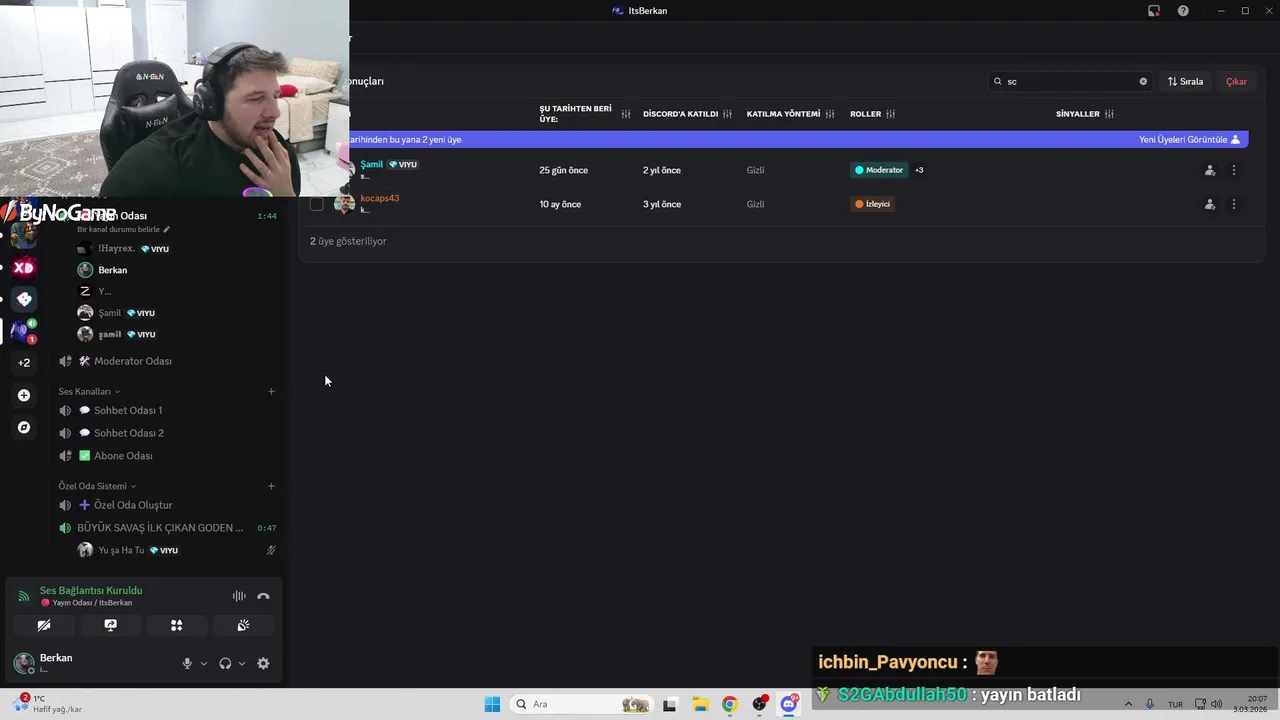
Task: Toggle noise suppression waveform icon
Action: click(x=239, y=596)
